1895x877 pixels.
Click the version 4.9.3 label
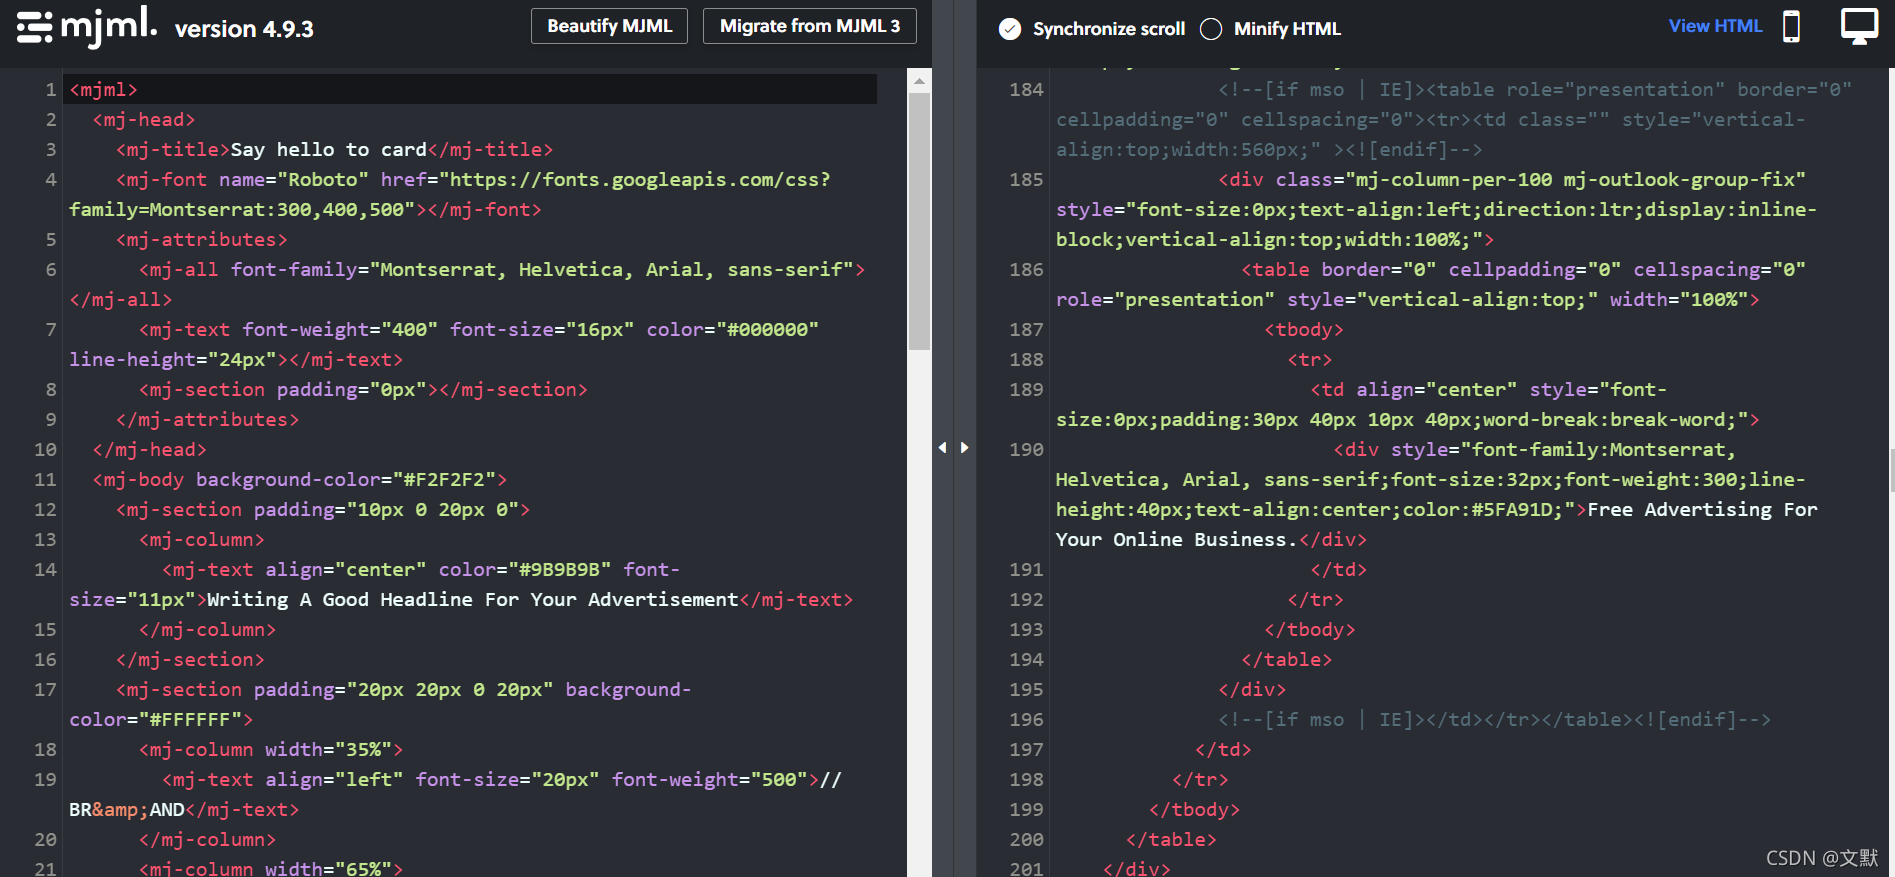click(244, 29)
